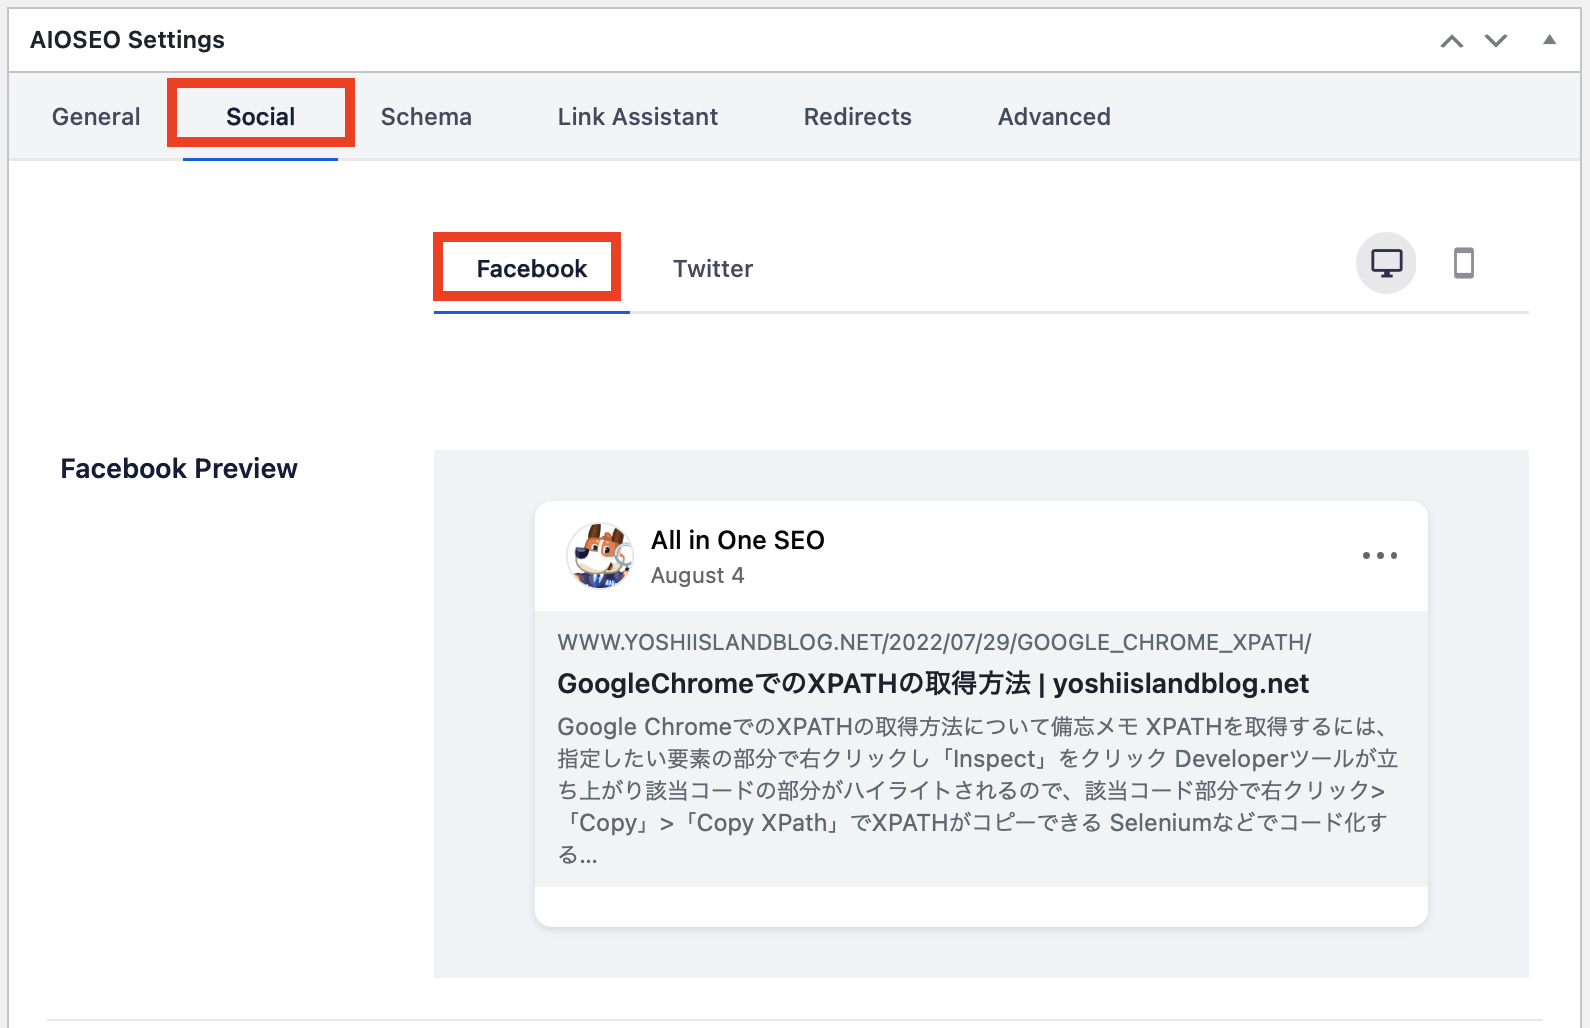
Task: Click the preview description paragraph text
Action: 977,790
